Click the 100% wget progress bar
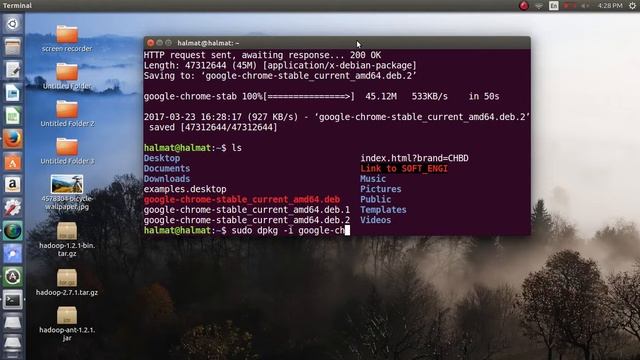This screenshot has height=360, width=640. (309, 96)
